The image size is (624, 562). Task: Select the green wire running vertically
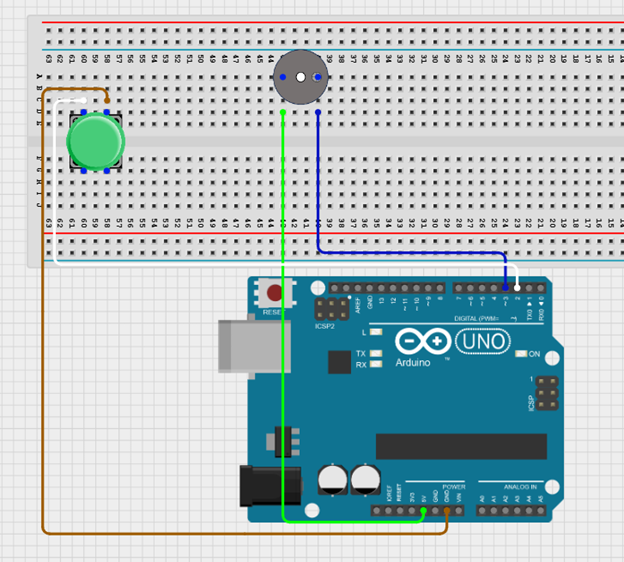click(x=283, y=318)
